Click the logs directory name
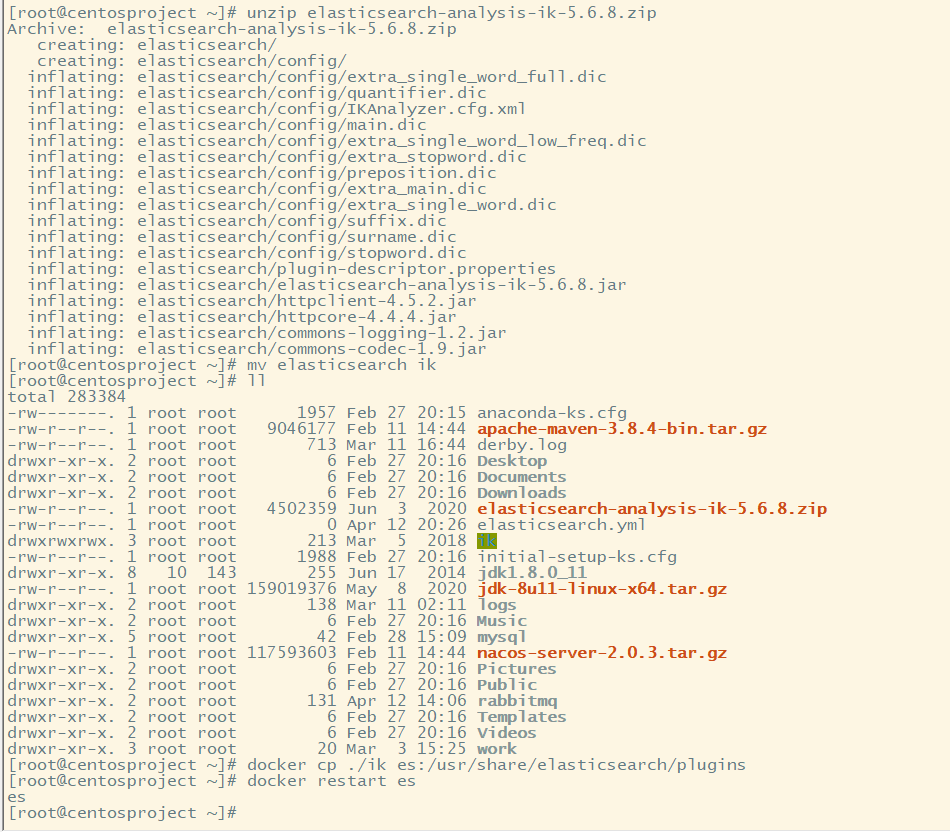Viewport: 950px width, 832px height. (497, 605)
